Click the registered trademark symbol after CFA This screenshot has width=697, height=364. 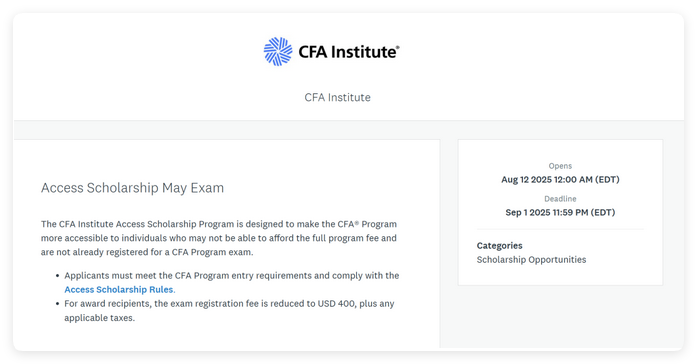357,222
